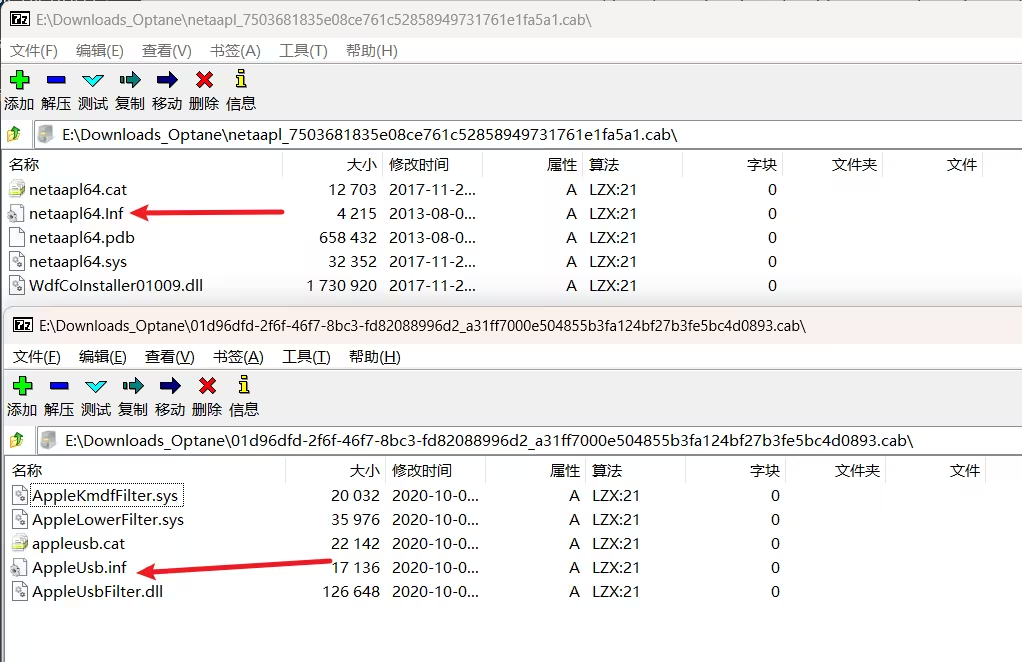Click the green Add (添加) icon in the netaapl cab window
Screen dimensions: 1022x662
point(20,79)
